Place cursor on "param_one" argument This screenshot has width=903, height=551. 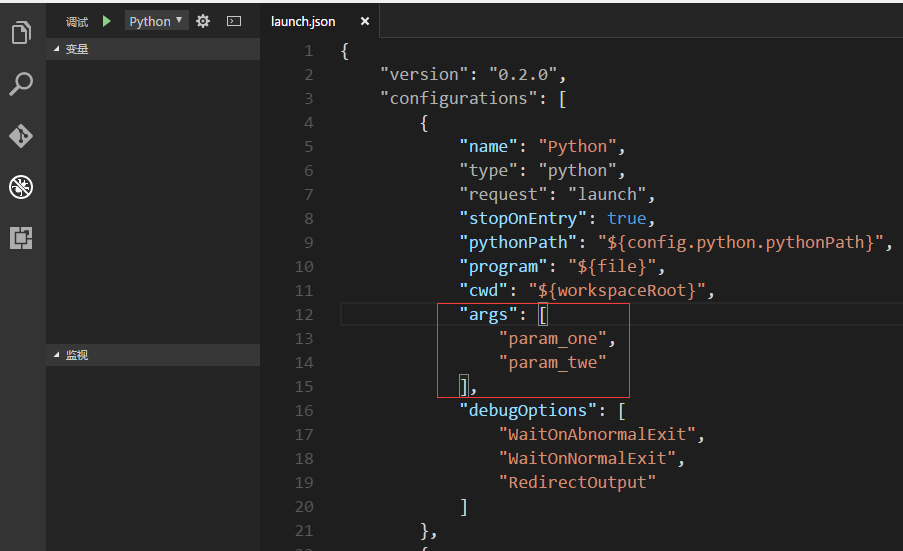coord(552,338)
